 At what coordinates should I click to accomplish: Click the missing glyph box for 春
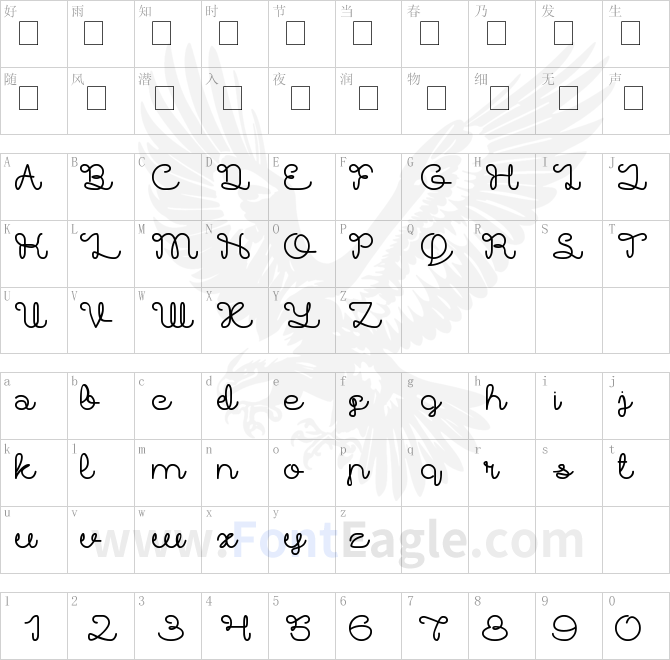tap(429, 33)
